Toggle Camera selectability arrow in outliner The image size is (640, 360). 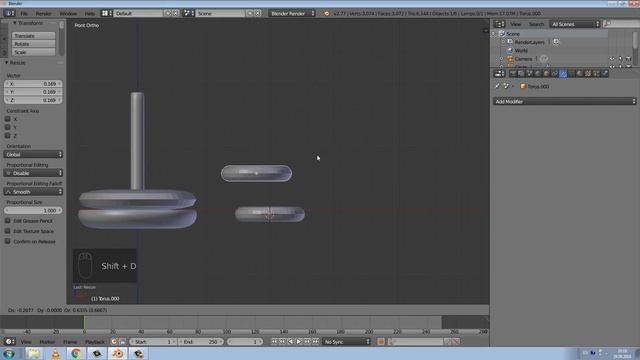[x=620, y=59]
